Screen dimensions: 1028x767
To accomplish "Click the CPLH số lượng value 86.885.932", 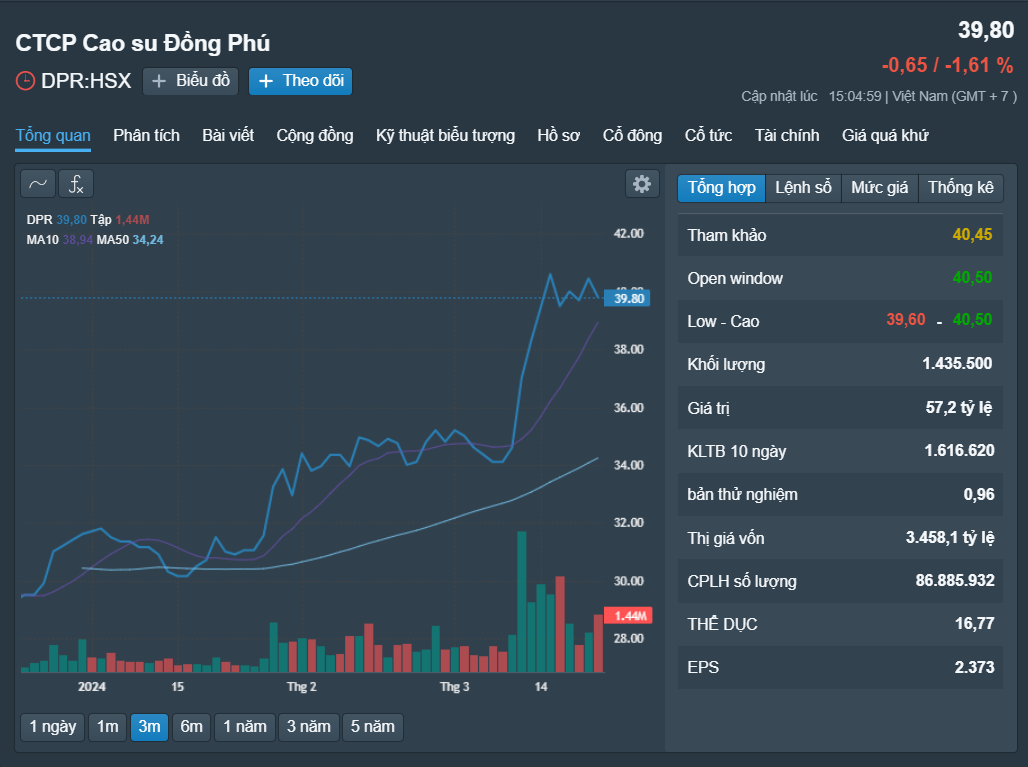I will (x=955, y=580).
